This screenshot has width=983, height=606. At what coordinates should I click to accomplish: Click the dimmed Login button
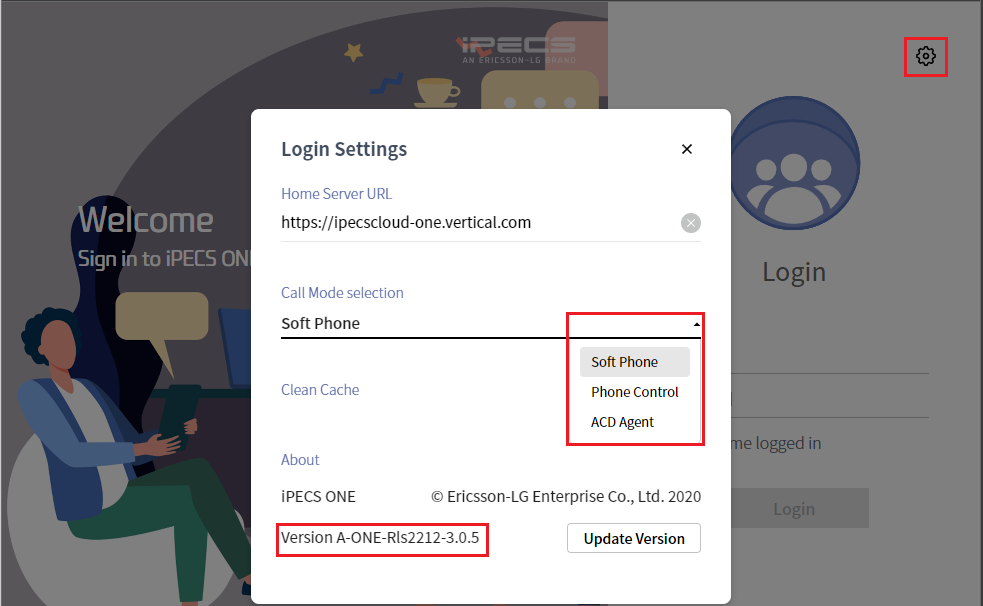pyautogui.click(x=794, y=508)
